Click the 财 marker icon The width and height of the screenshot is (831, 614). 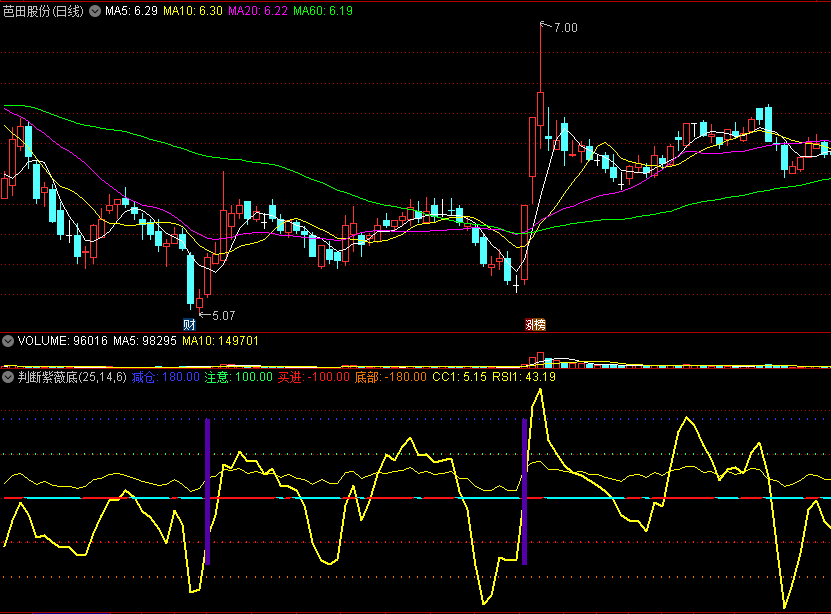point(189,324)
